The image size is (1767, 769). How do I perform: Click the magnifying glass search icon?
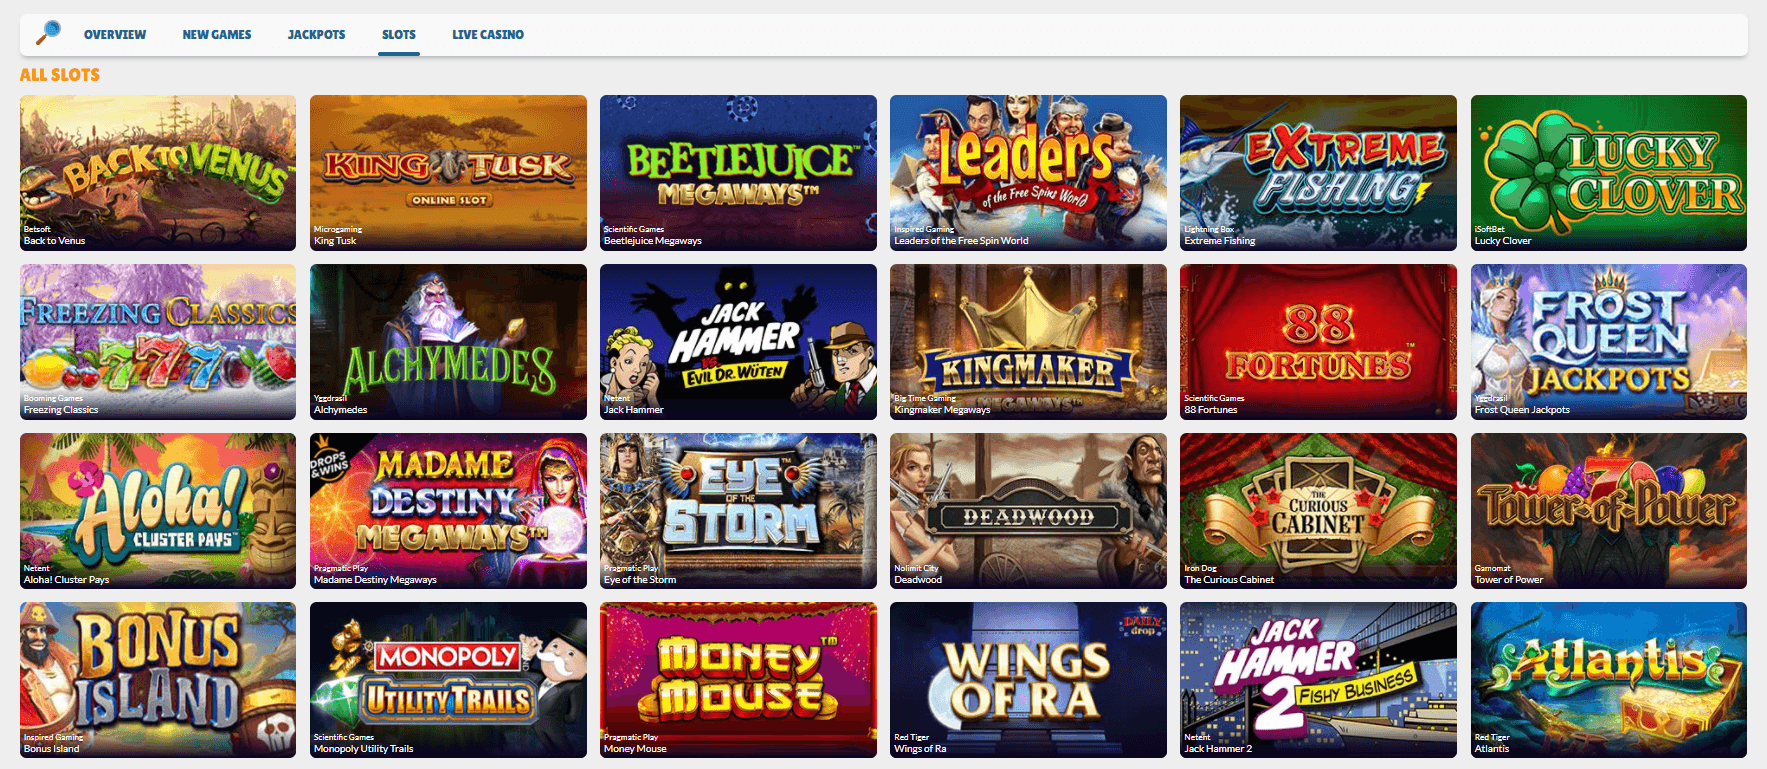pos(47,33)
